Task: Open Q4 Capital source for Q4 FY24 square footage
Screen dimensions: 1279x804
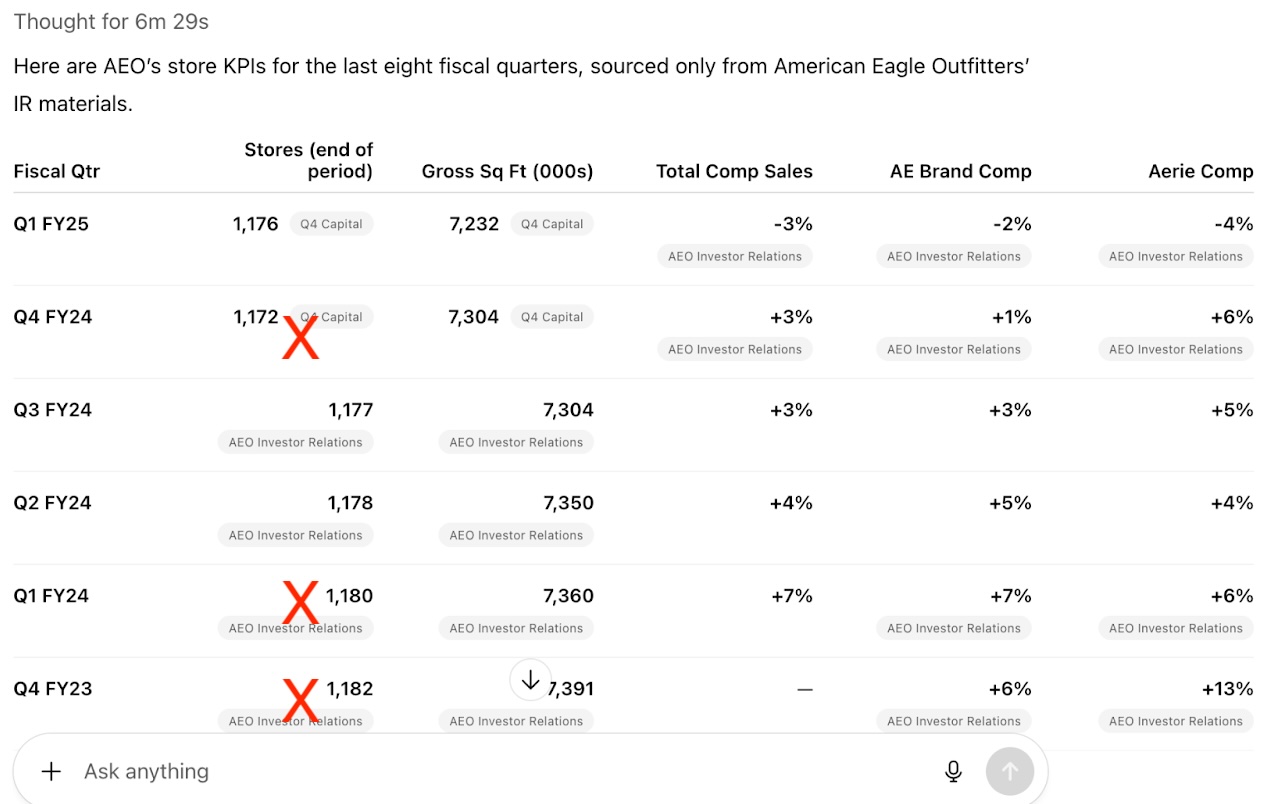Action: (x=551, y=317)
